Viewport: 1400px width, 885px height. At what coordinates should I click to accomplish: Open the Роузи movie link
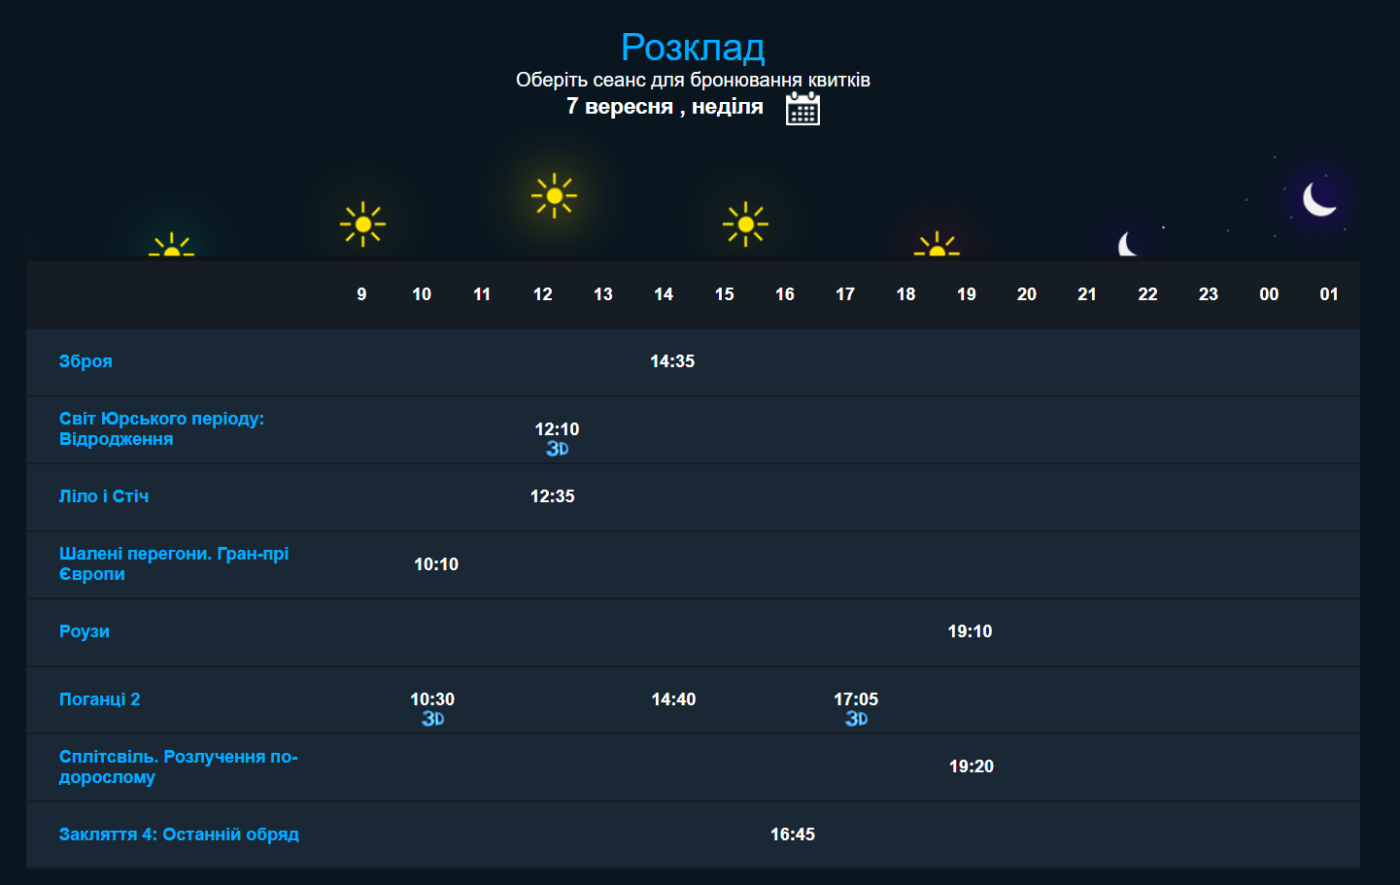84,631
